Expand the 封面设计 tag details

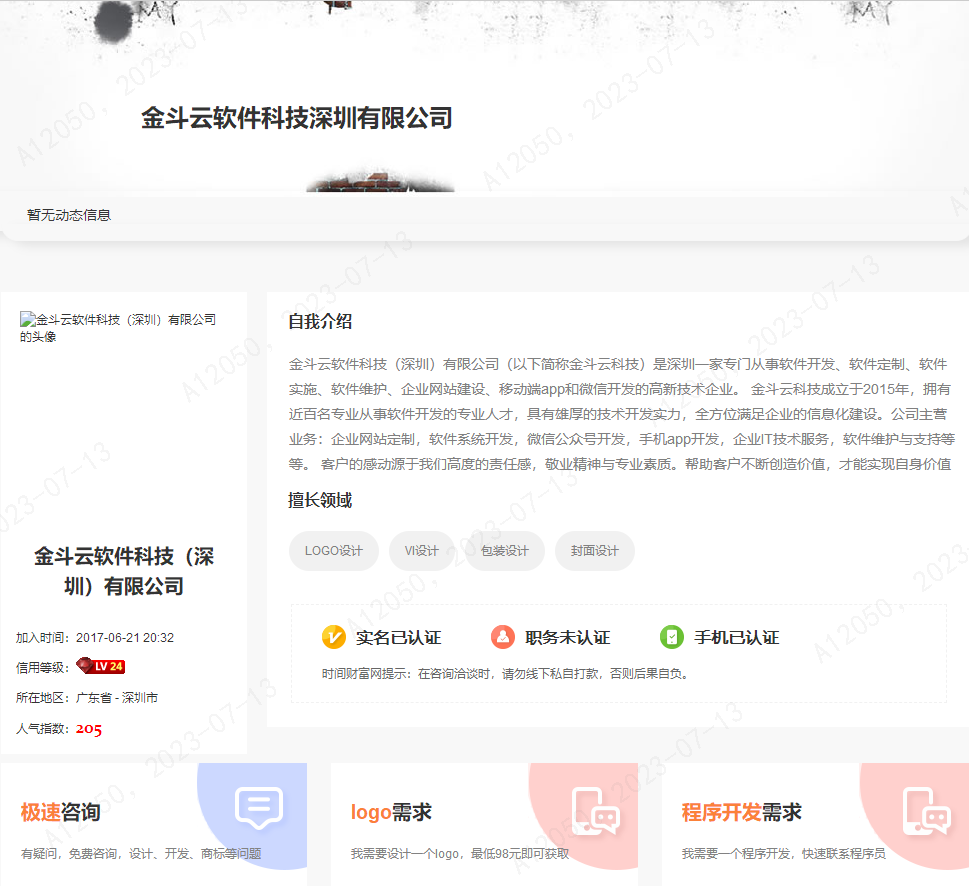pyautogui.click(x=594, y=550)
